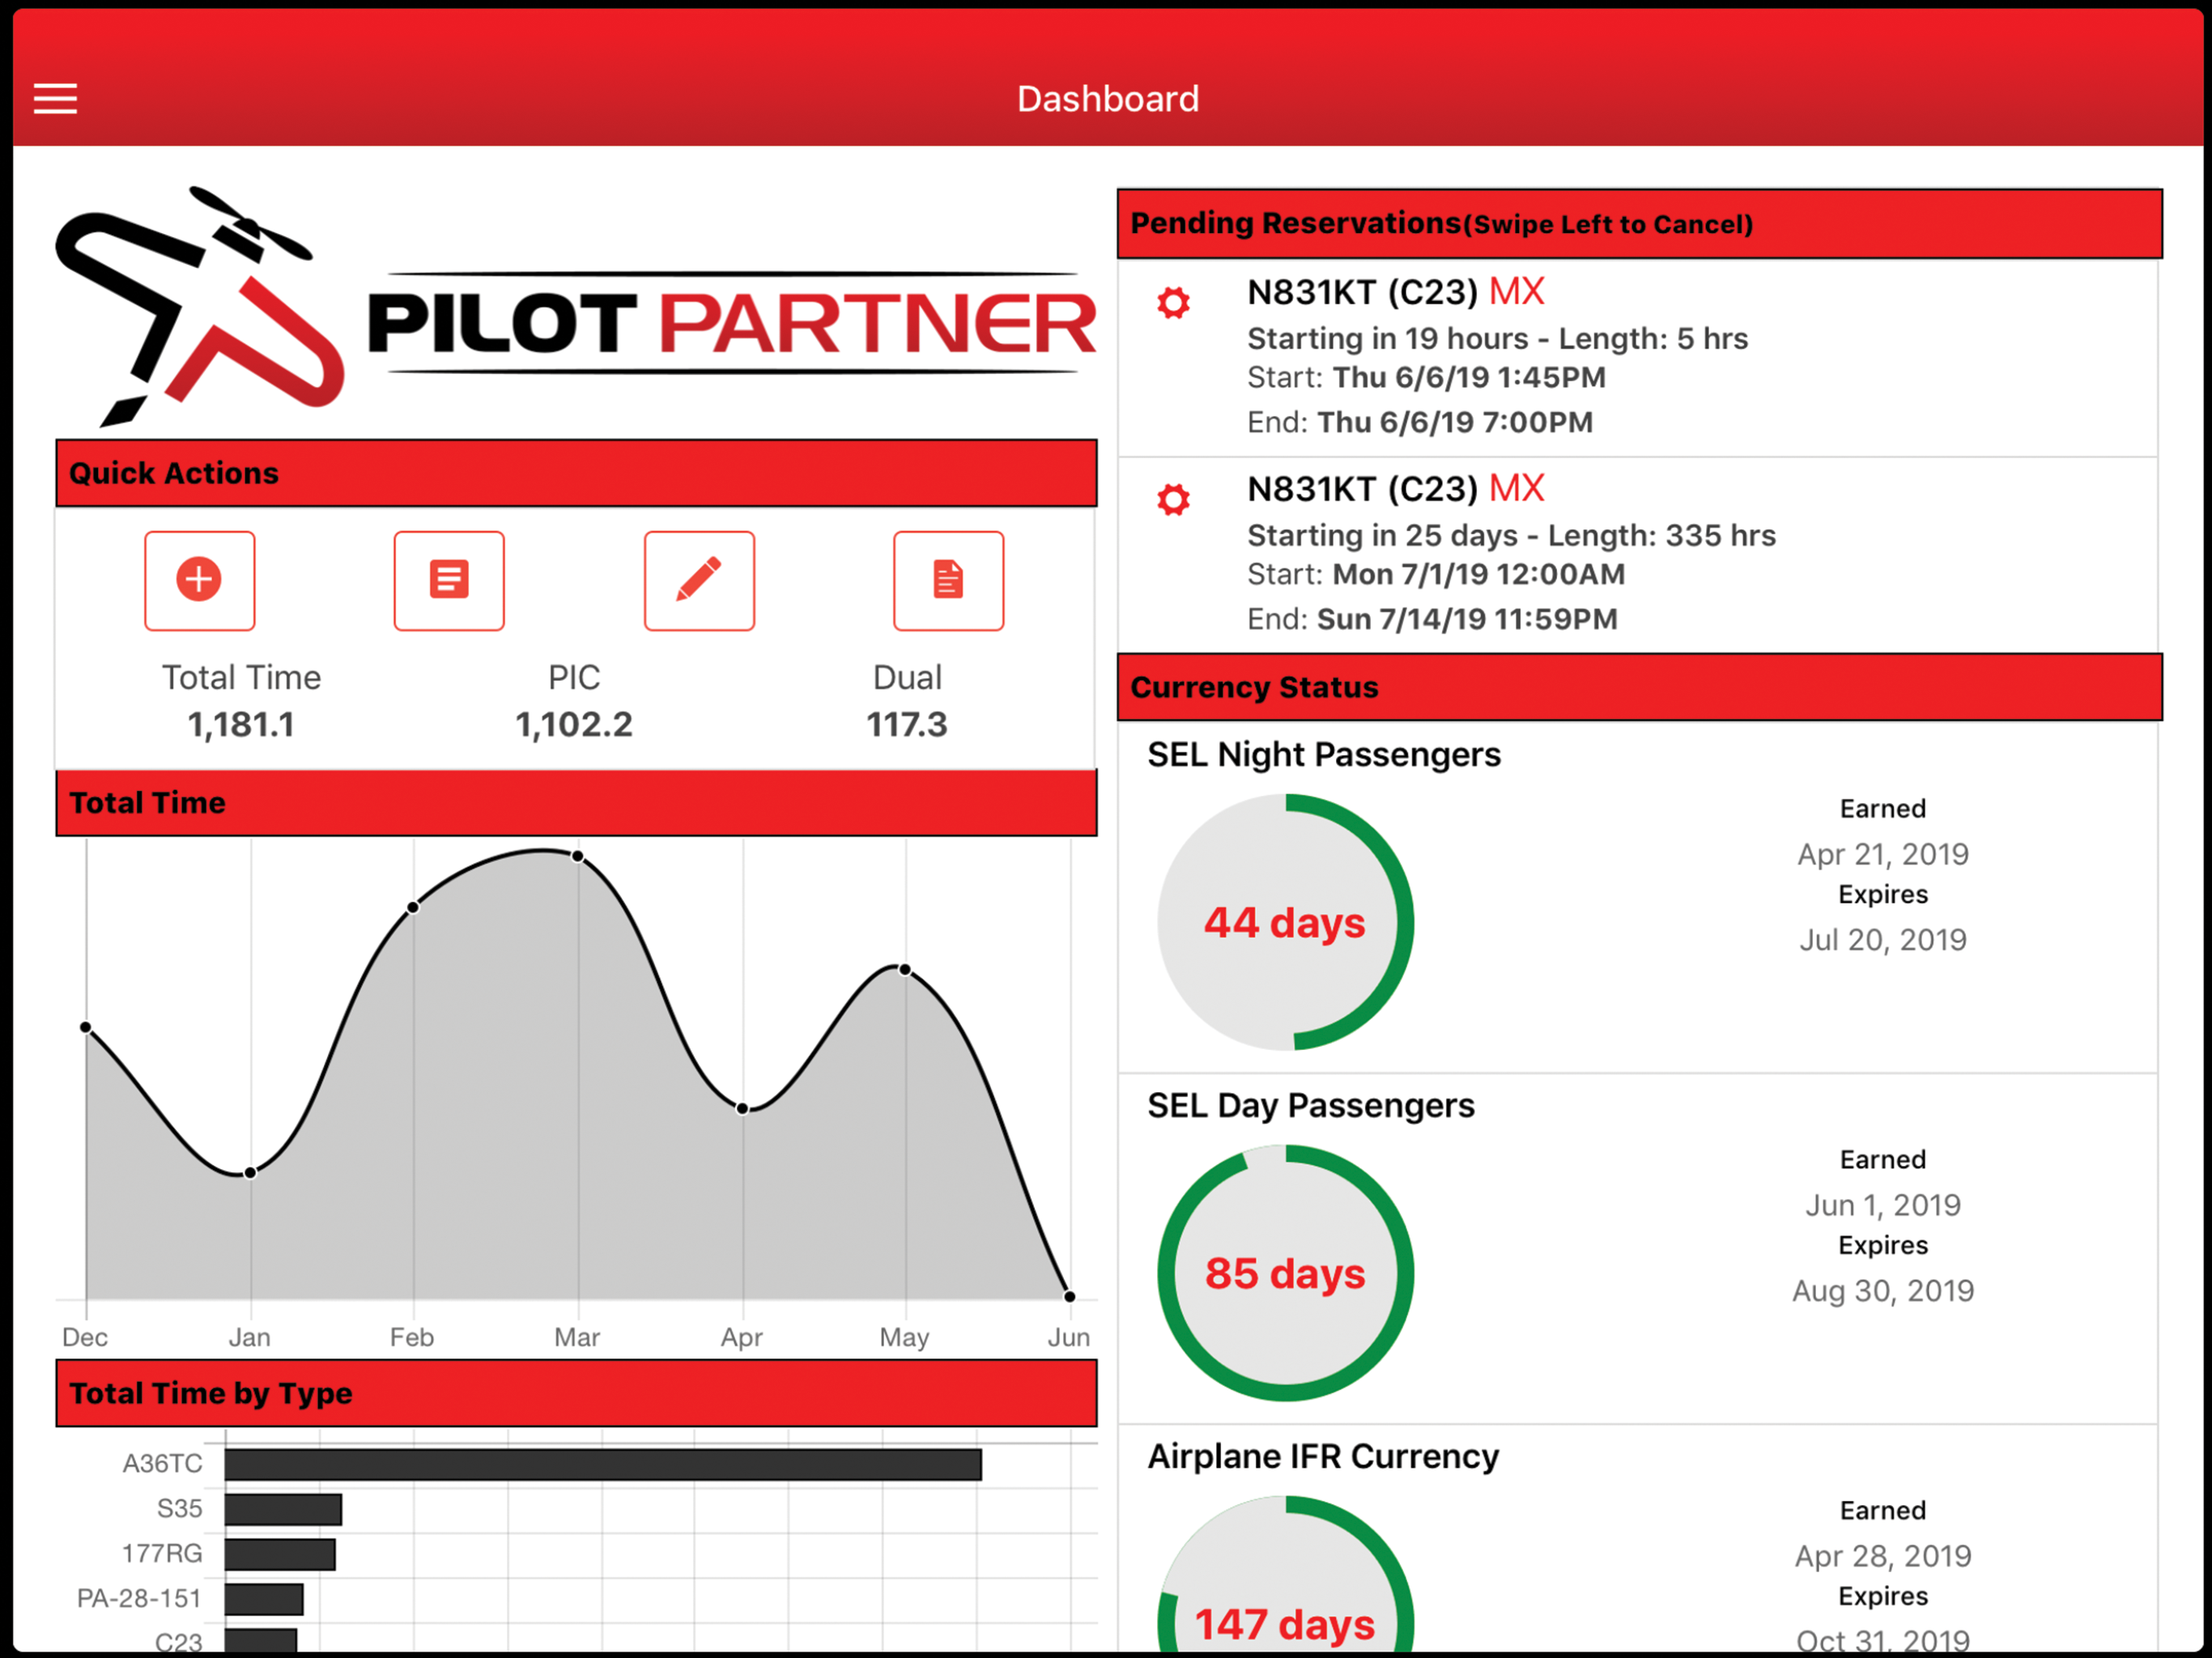Screen dimensions: 2212x1658
Task: Click earned date Apr 28, 2019
Action: coord(1883,1556)
